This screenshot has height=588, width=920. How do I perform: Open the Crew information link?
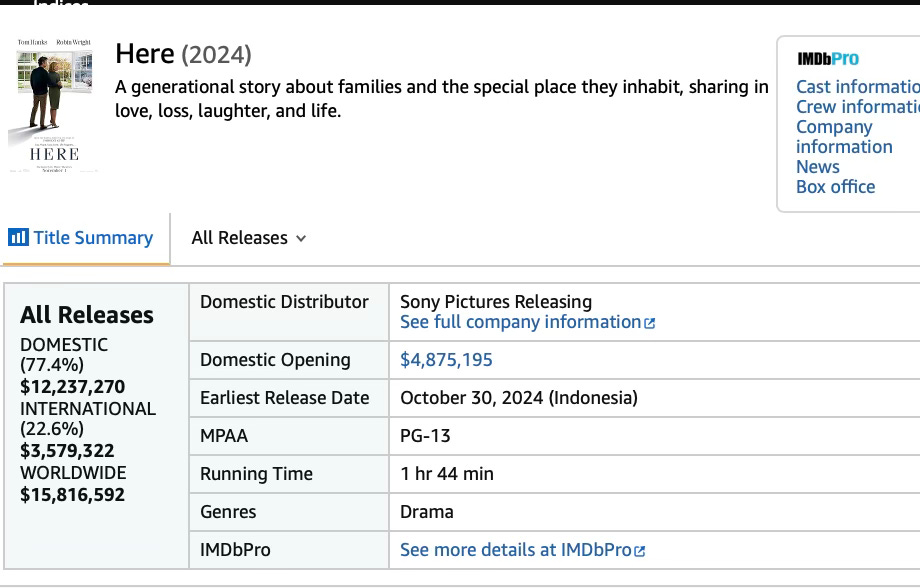pyautogui.click(x=858, y=107)
